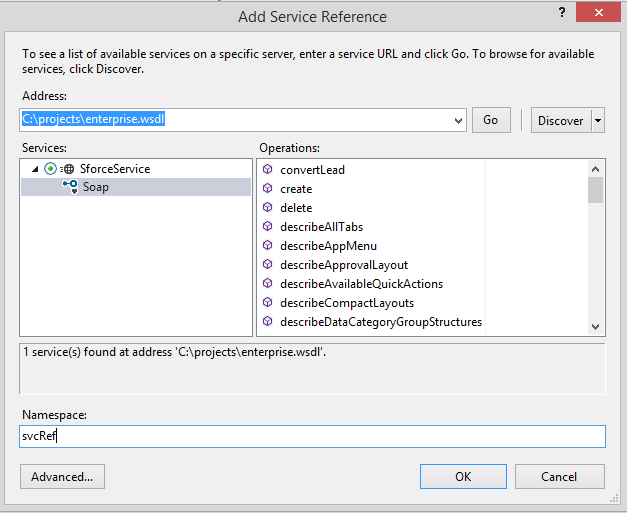
Task: Click the help question mark button
Action: 559,12
